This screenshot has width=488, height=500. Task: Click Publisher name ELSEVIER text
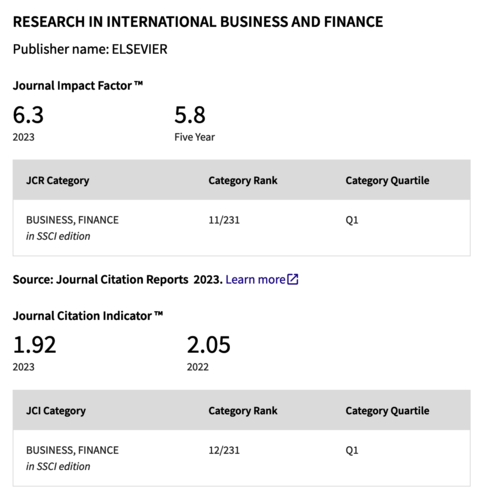90,49
